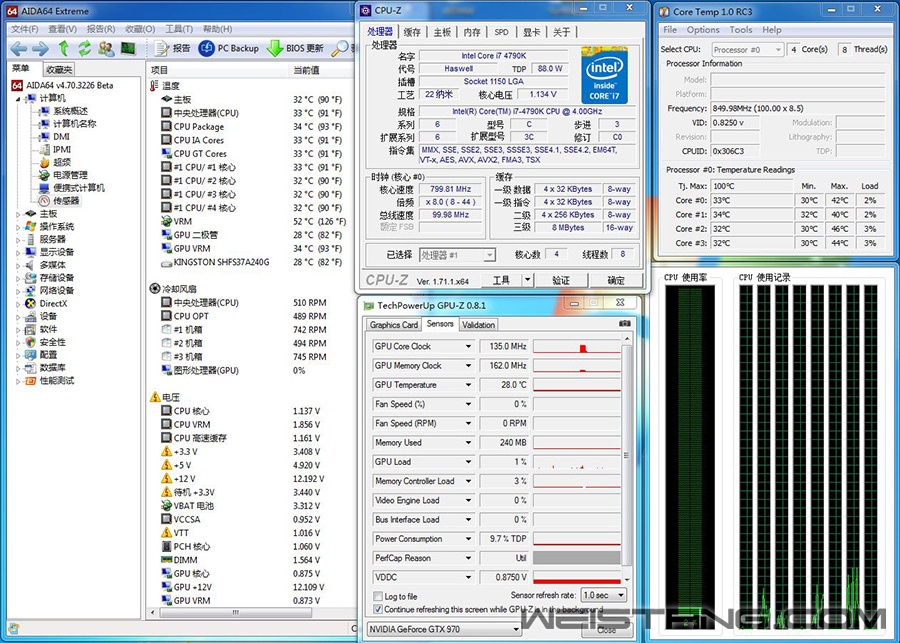Viewport: 900px width, 643px height.
Task: Open the users icon in AIDA64 toolbar
Action: [106, 49]
